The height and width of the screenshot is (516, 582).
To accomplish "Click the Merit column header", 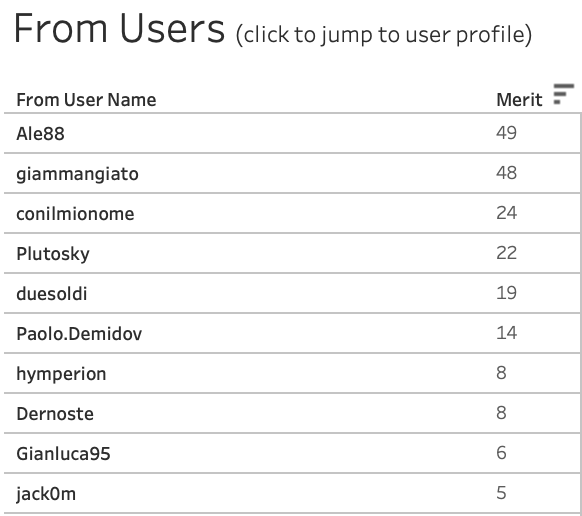I will tap(519, 99).
